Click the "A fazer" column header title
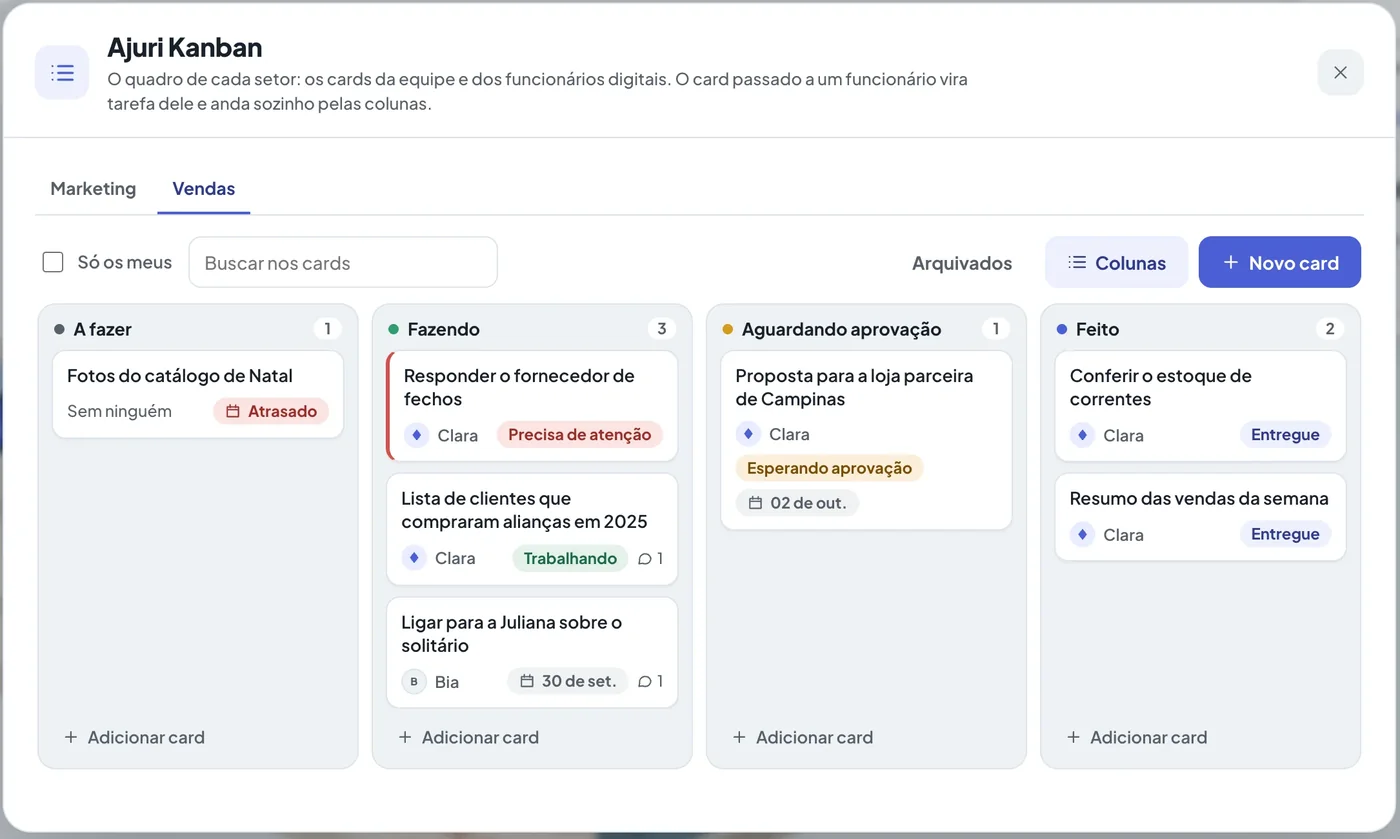 (x=103, y=329)
